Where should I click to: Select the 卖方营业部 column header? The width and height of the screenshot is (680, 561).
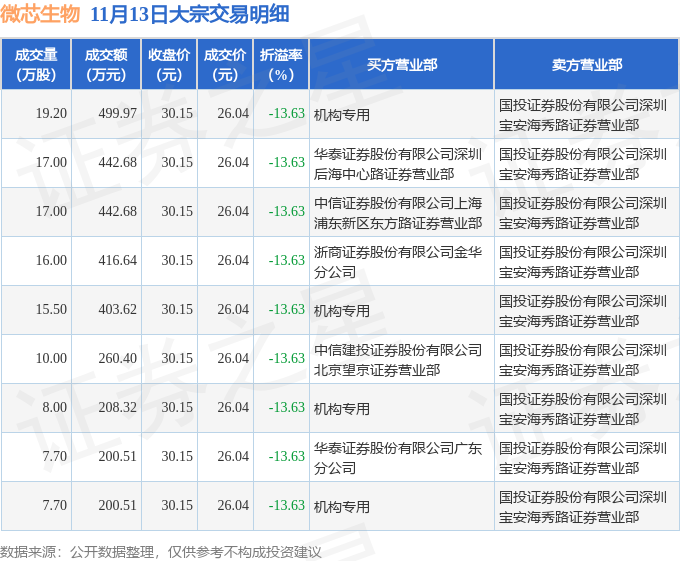(586, 64)
